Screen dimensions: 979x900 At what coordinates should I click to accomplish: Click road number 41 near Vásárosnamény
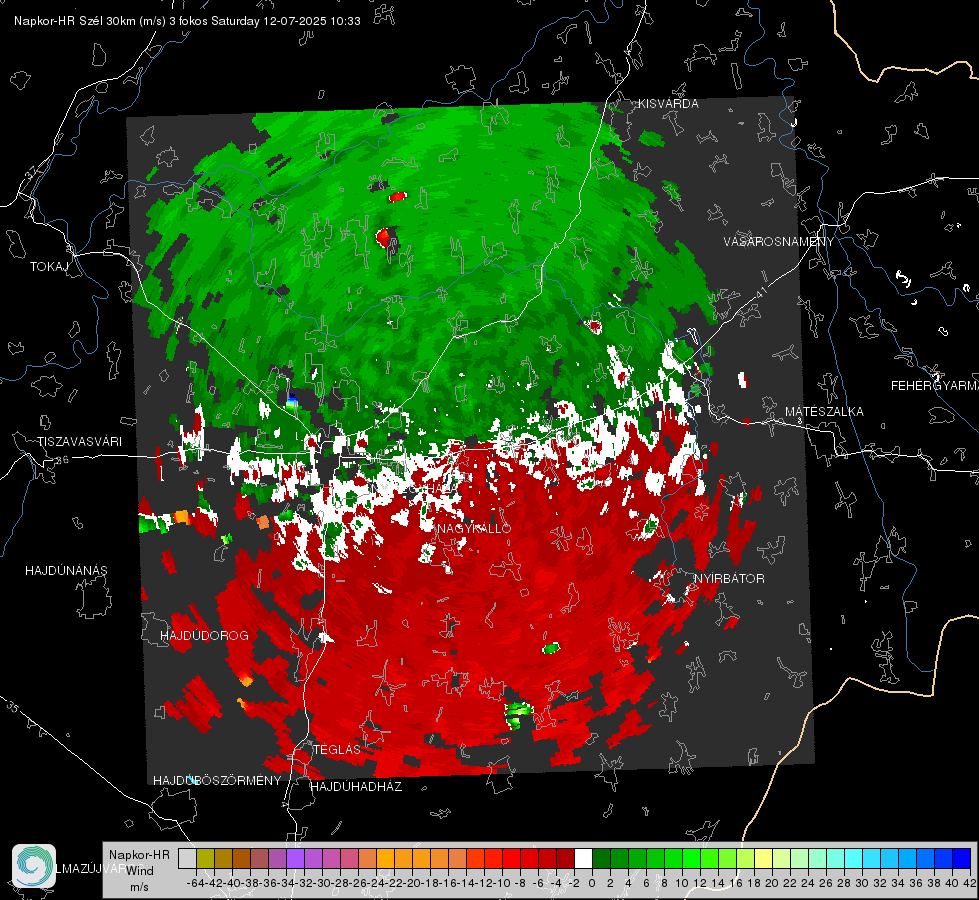point(759,292)
